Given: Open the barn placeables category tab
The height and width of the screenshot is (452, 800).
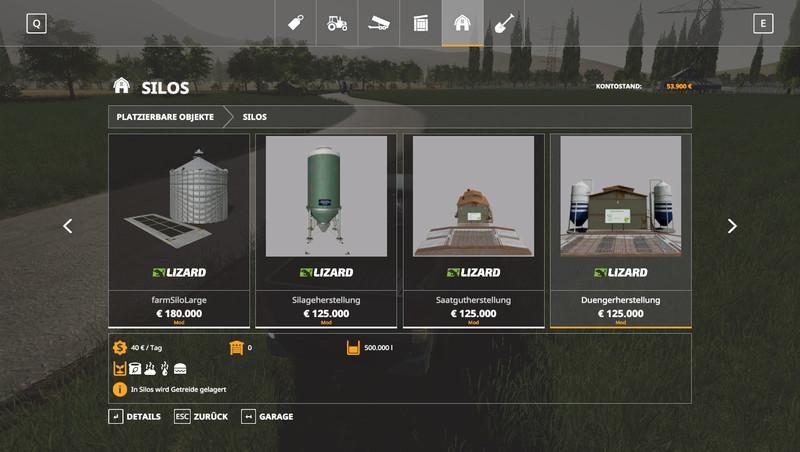Looking at the screenshot, I should 462,23.
